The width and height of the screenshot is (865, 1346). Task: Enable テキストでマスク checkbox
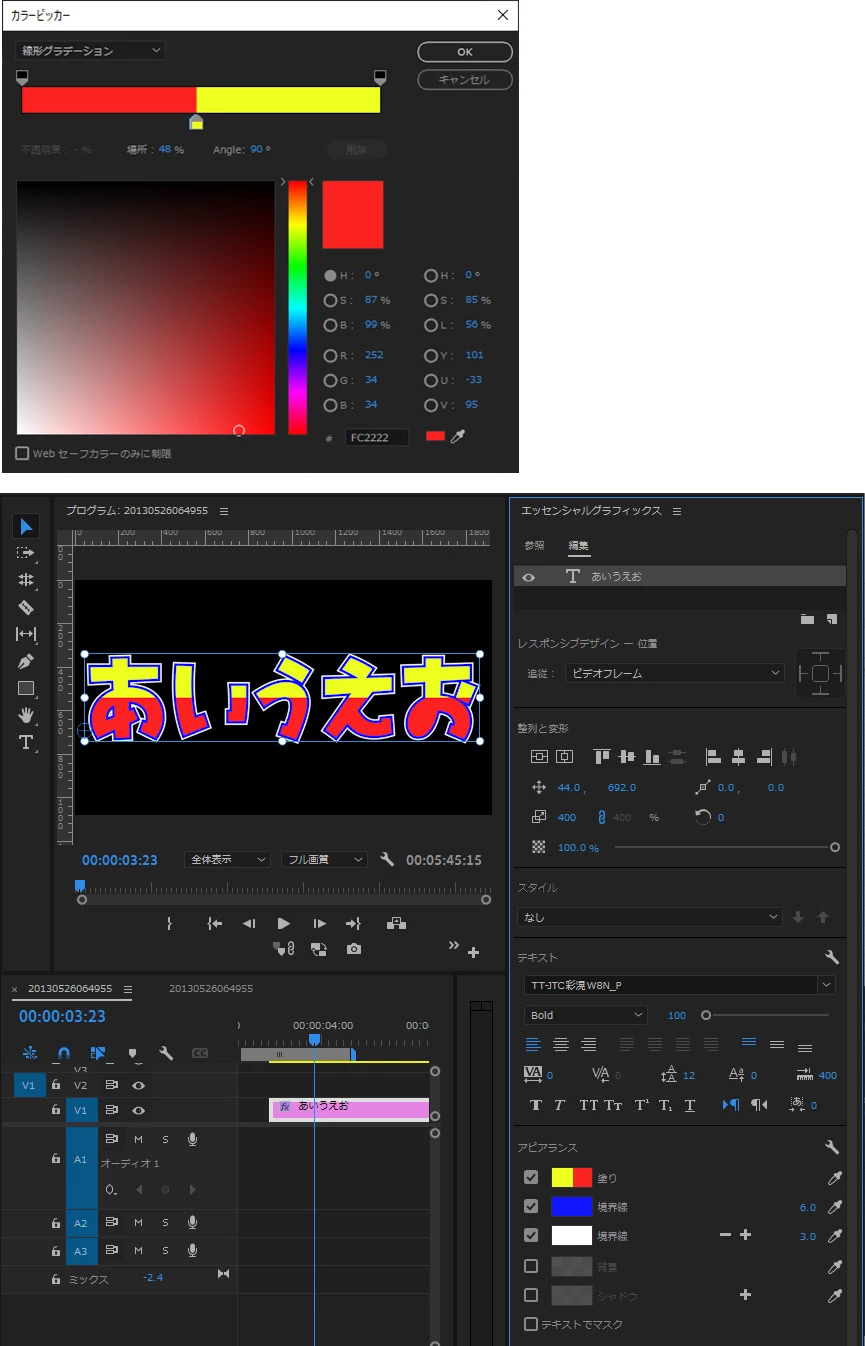click(531, 1324)
